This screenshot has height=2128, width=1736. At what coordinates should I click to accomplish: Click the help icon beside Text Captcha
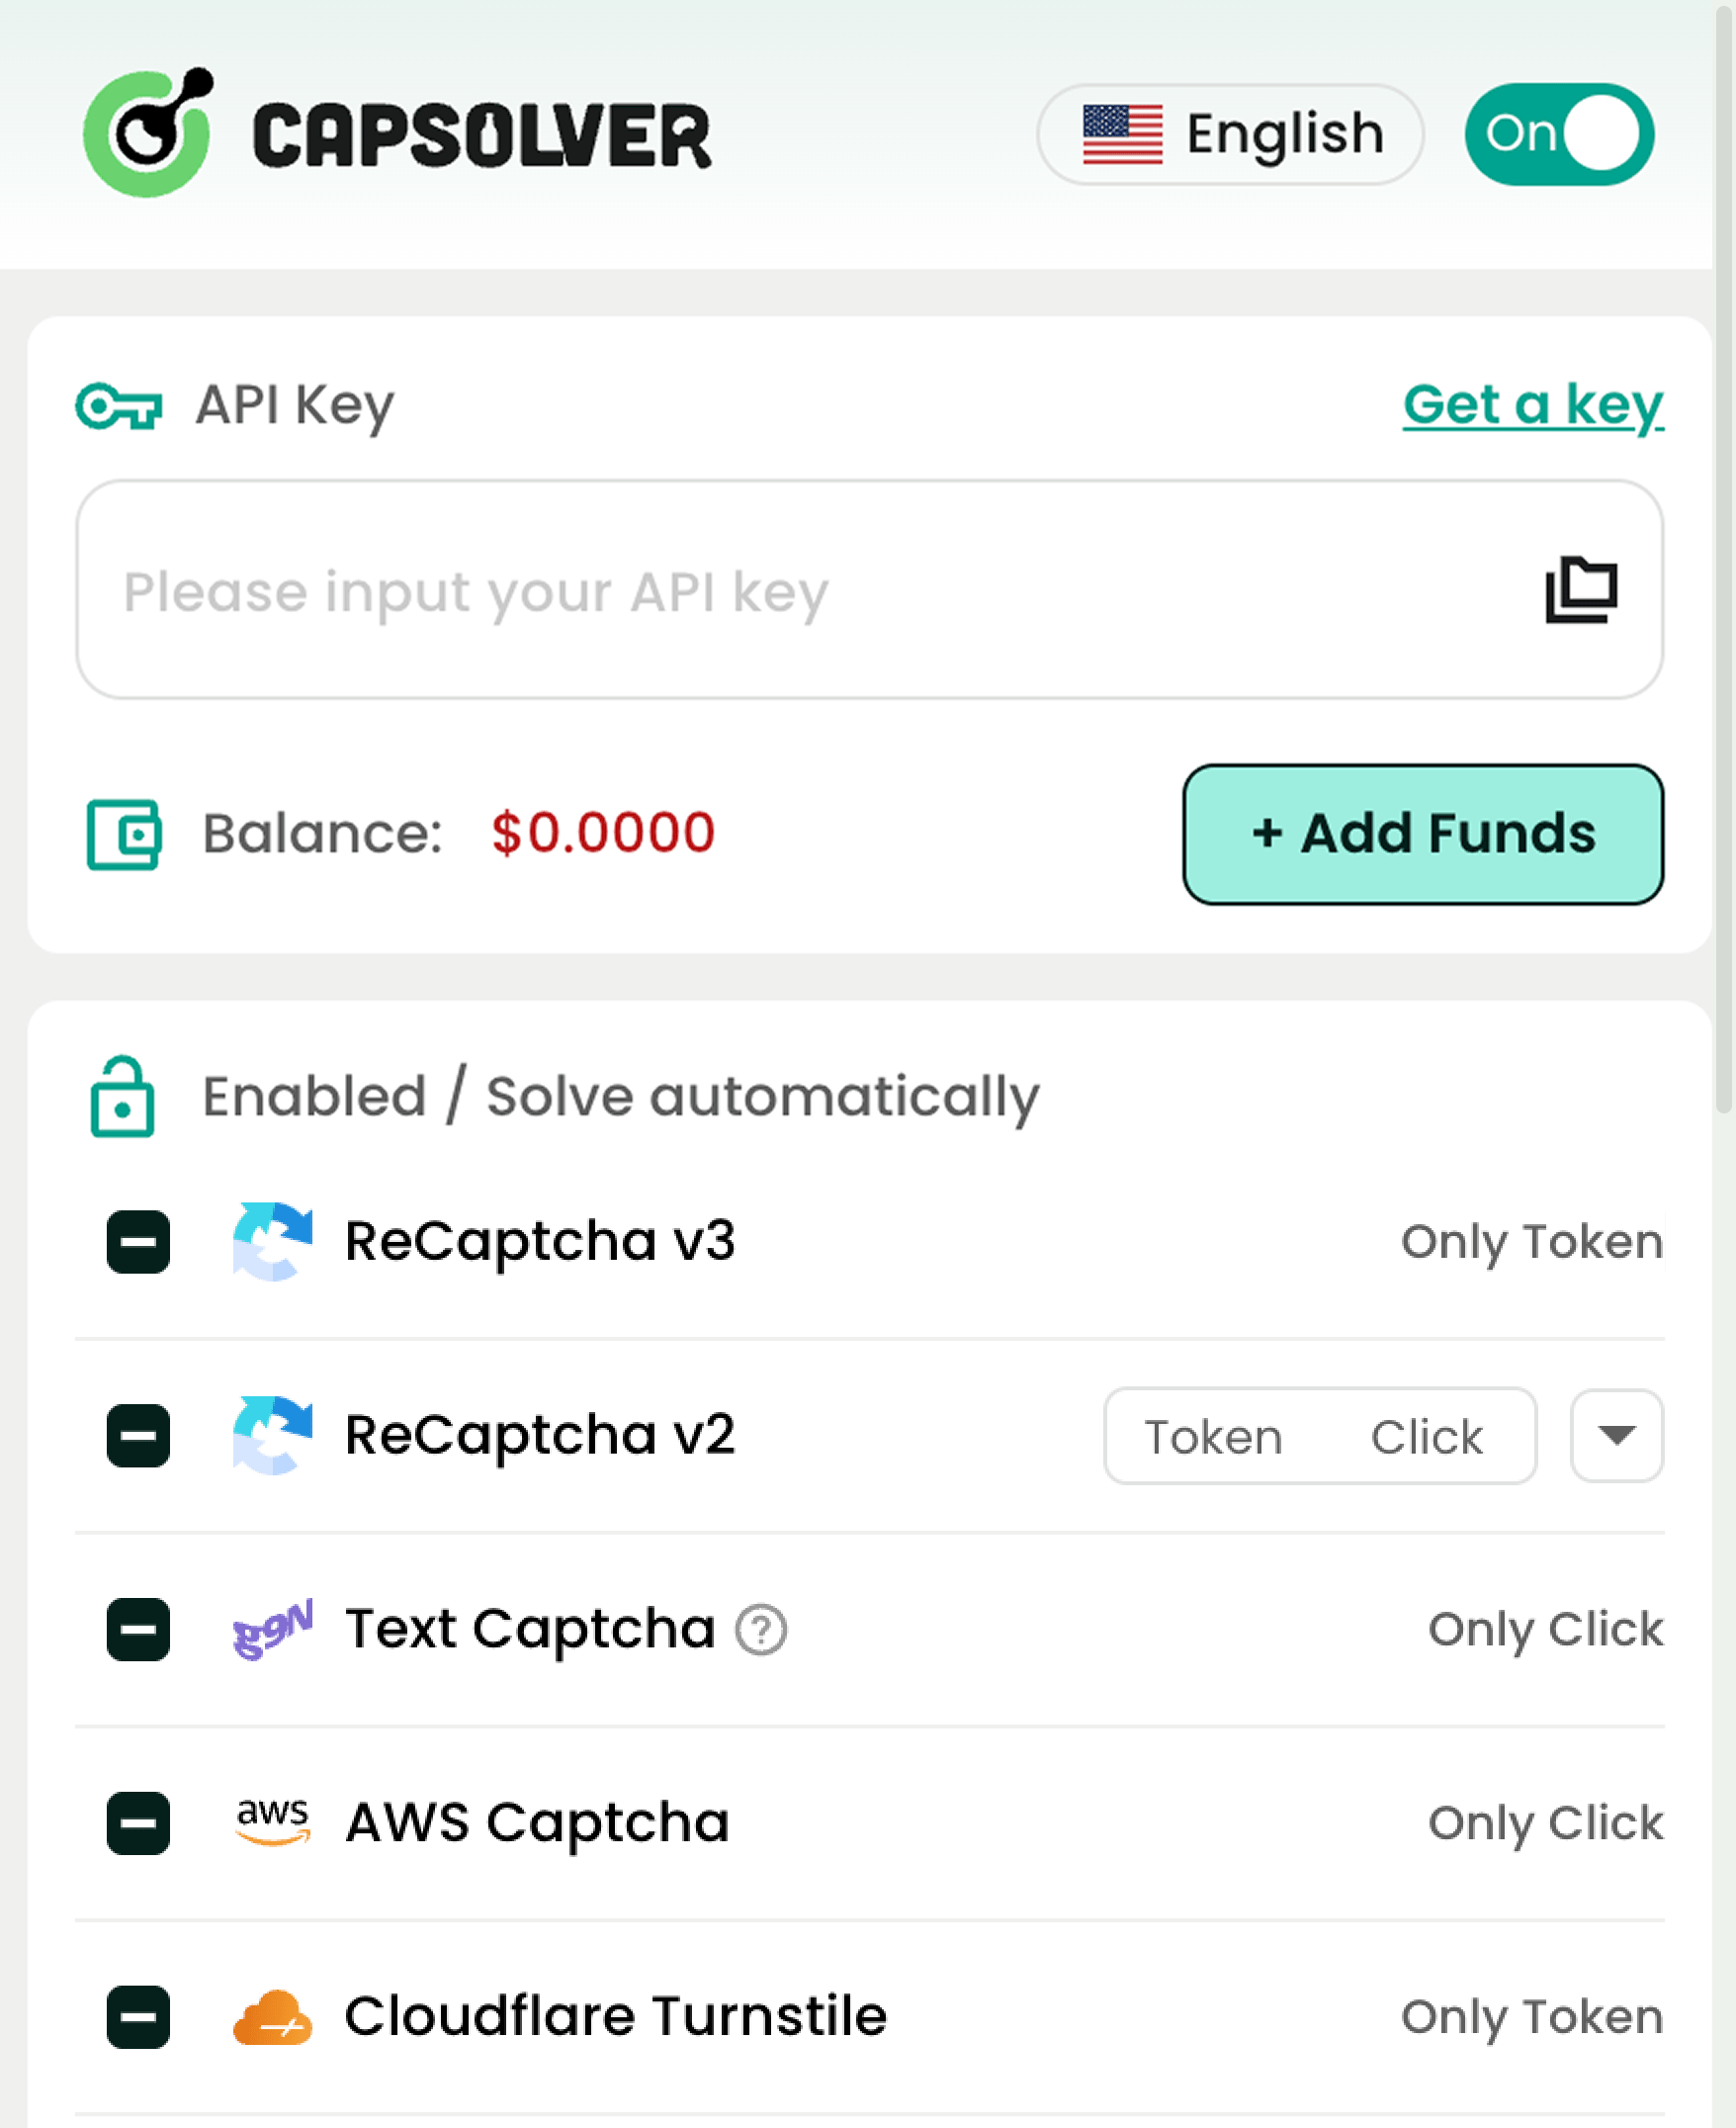[x=761, y=1628]
